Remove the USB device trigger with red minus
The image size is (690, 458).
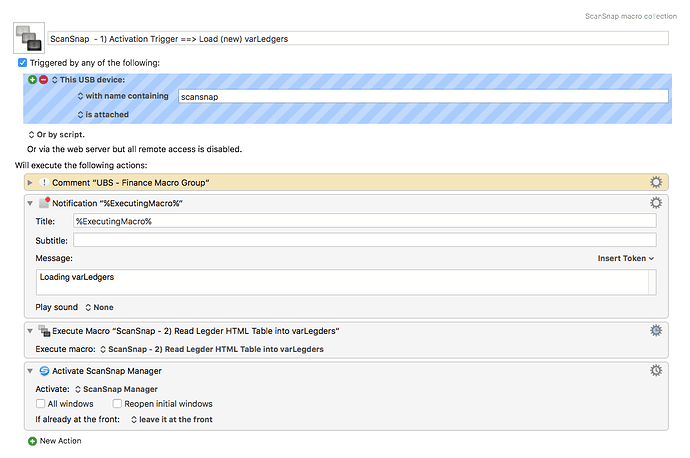click(x=43, y=80)
